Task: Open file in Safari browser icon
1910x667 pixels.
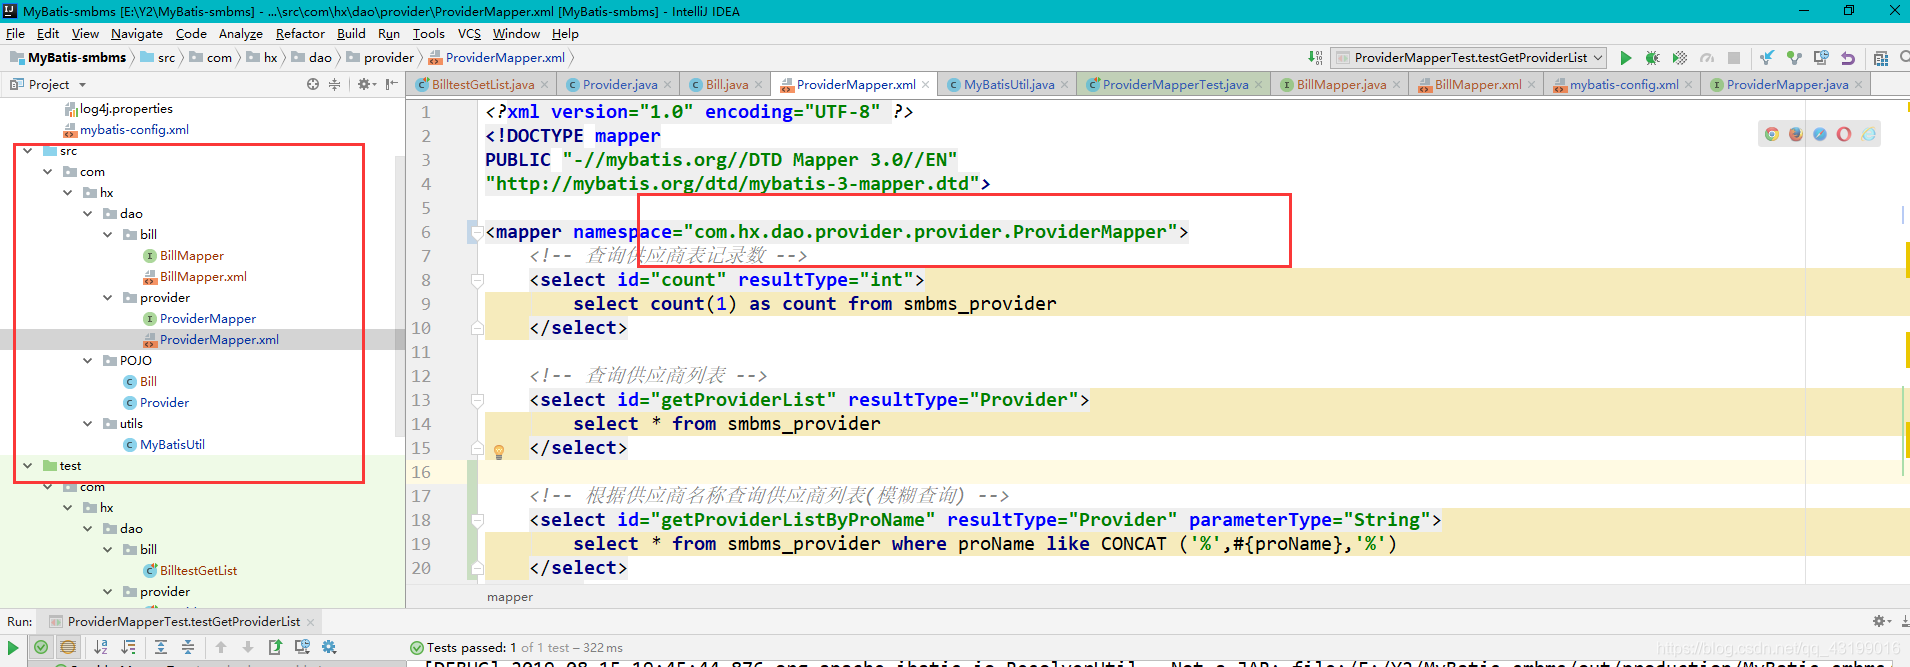Action: tap(1820, 134)
